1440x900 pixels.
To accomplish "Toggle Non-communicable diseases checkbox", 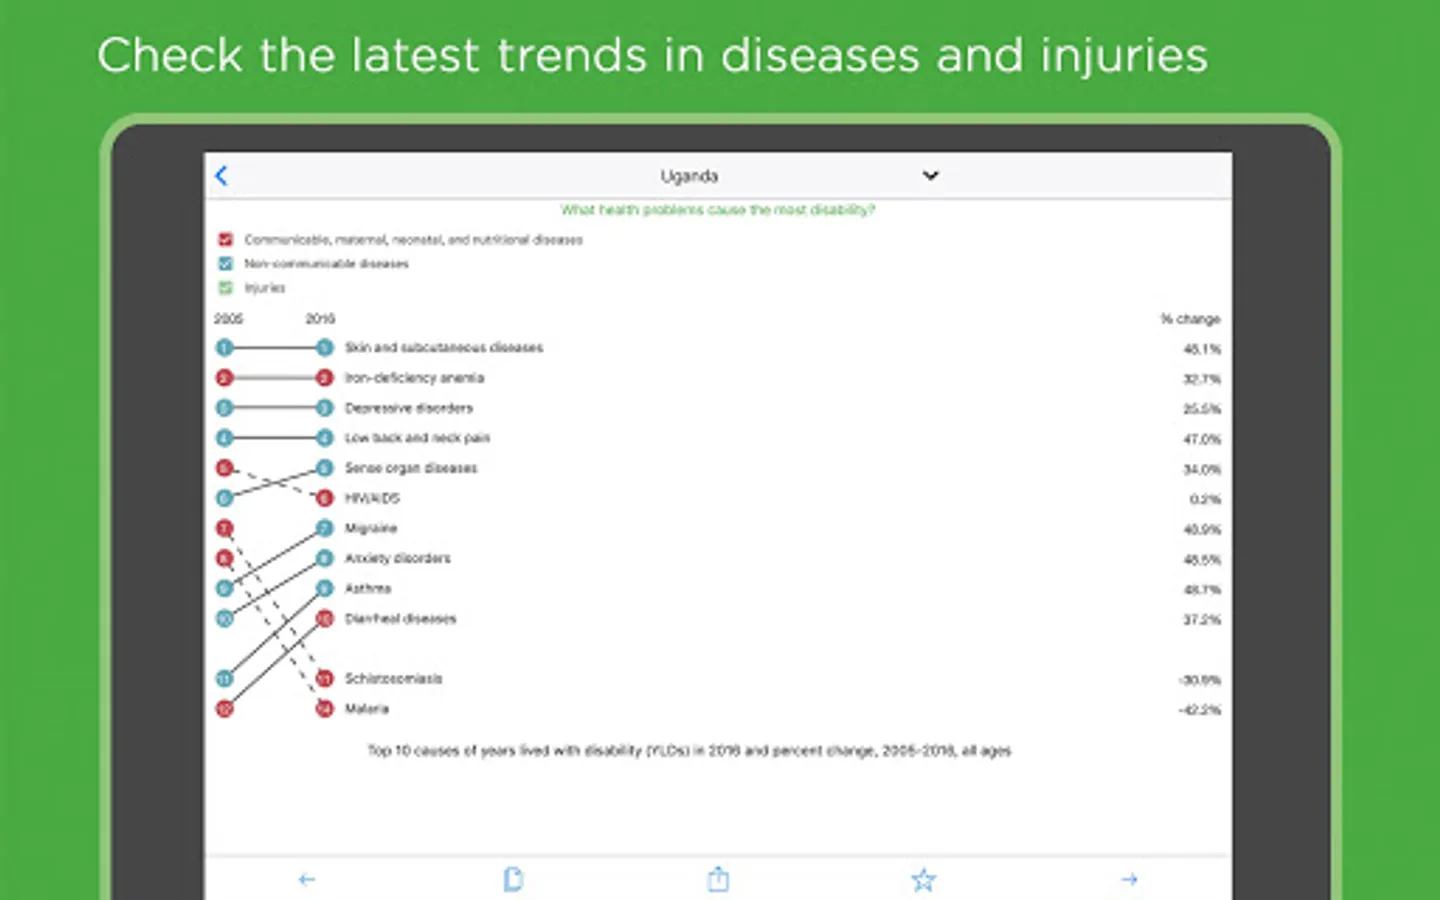I will point(225,263).
